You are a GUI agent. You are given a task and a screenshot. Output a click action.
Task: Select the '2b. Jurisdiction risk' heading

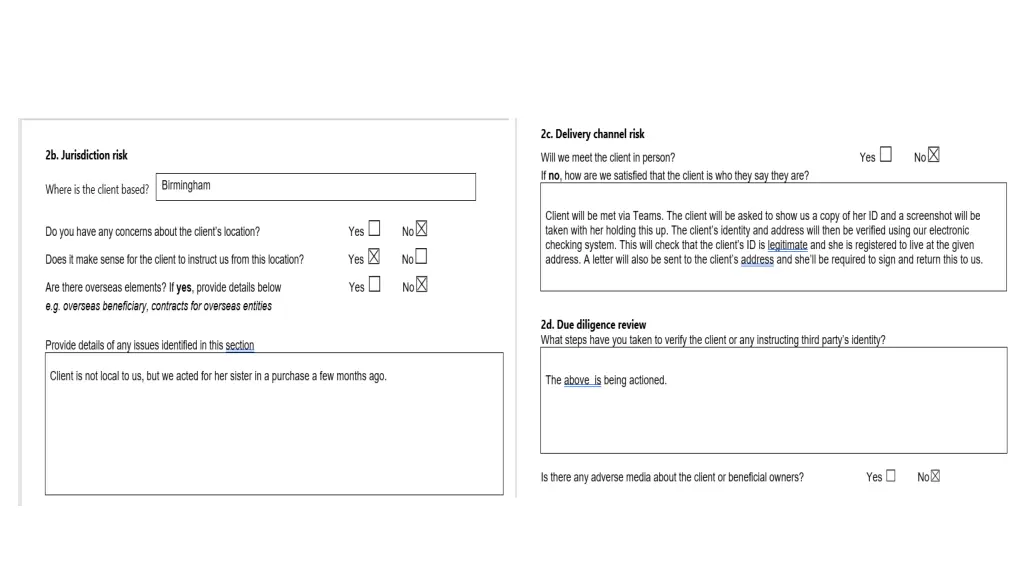pos(86,155)
